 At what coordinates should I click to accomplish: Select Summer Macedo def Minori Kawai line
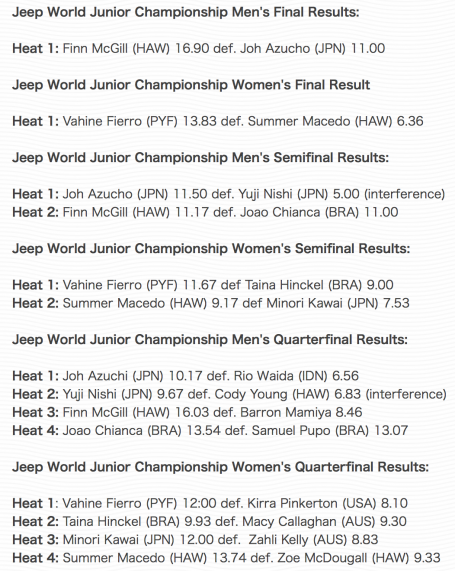[211, 303]
